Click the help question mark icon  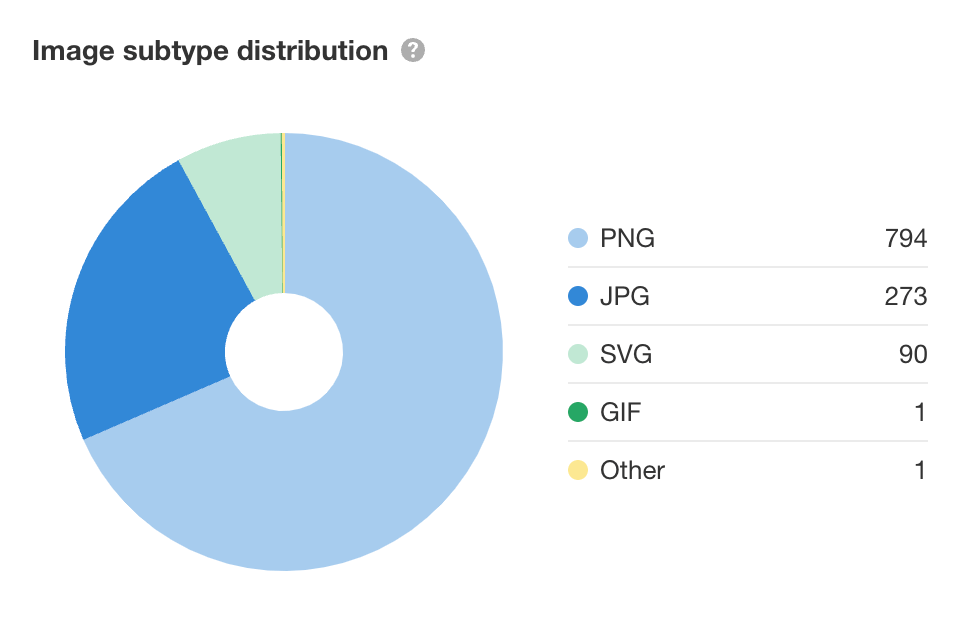click(x=413, y=50)
